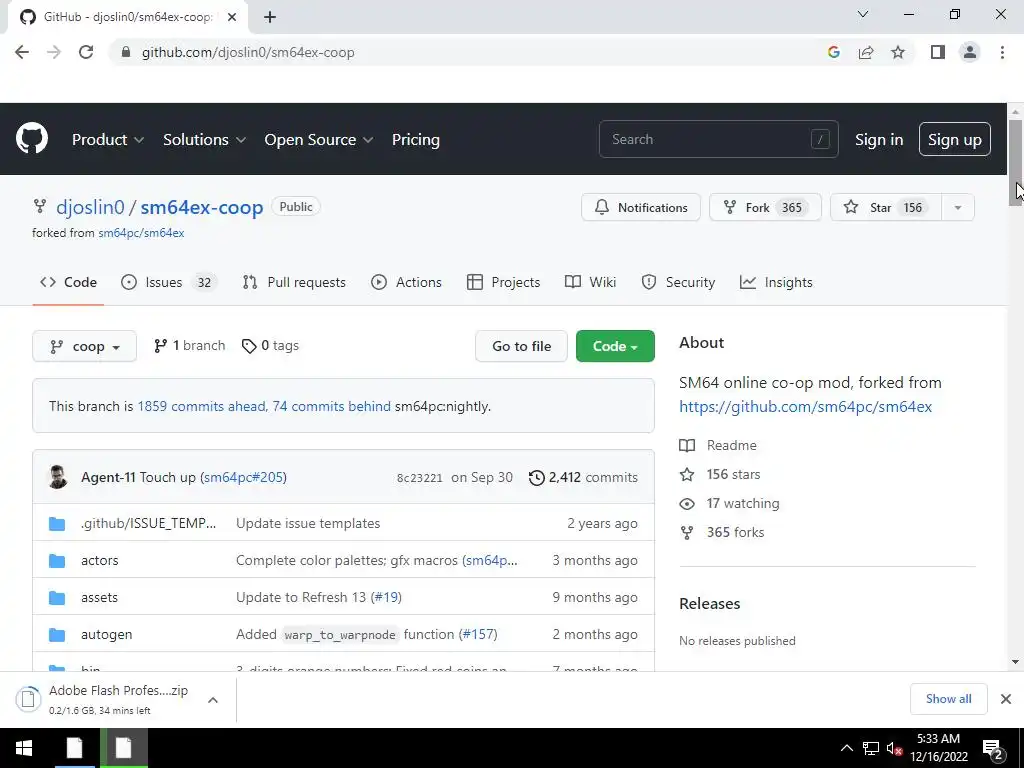Open the highlighted taskbar document app
1024x768 pixels.
pyautogui.click(x=123, y=748)
